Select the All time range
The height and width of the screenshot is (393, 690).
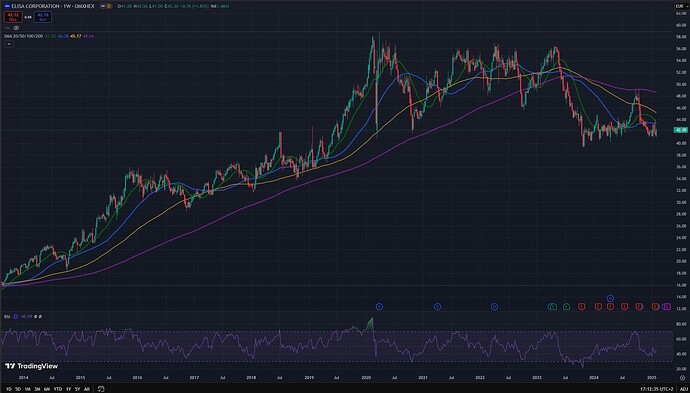point(87,389)
